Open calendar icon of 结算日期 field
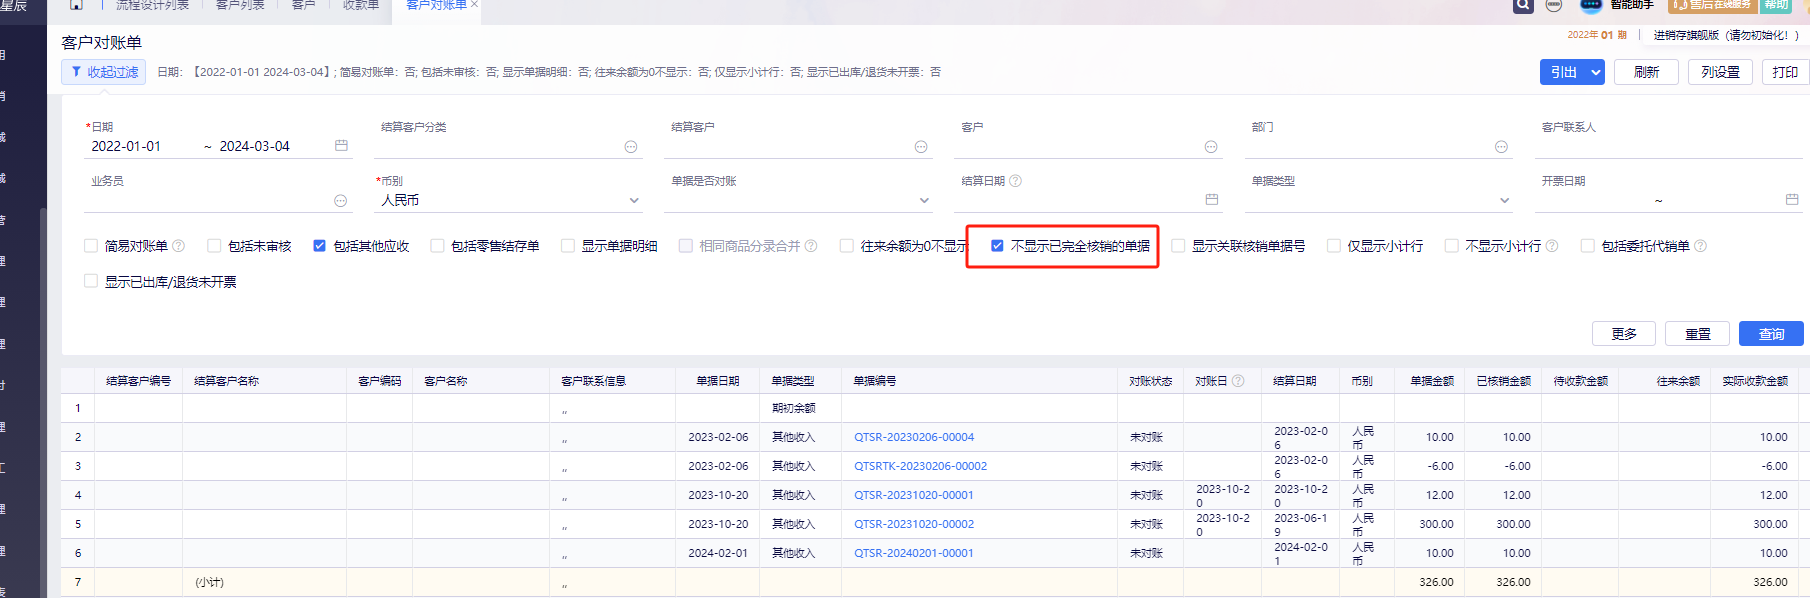The height and width of the screenshot is (598, 1810). point(1212,200)
